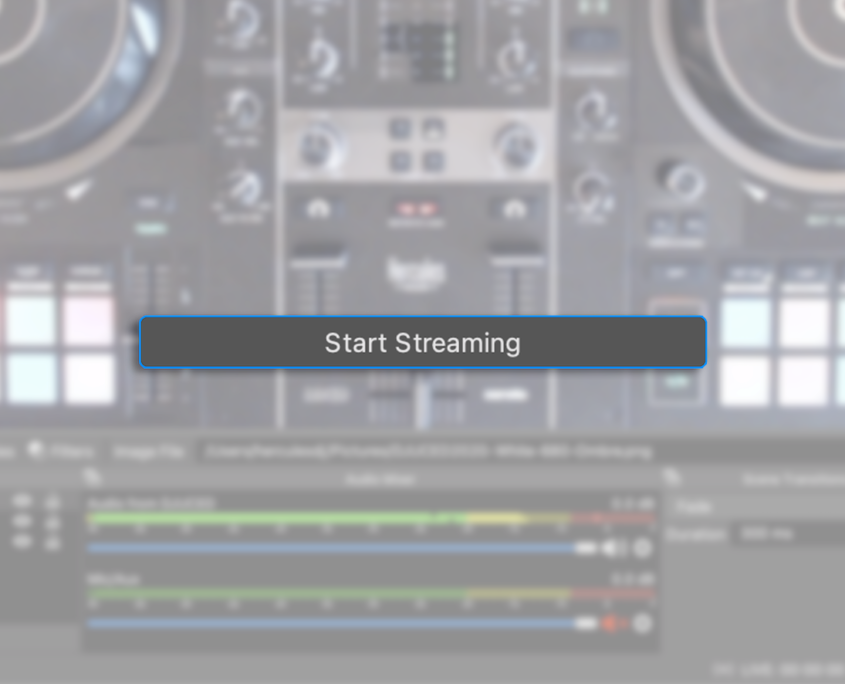Click the Start Streaming button
The height and width of the screenshot is (684, 845).
click(422, 343)
